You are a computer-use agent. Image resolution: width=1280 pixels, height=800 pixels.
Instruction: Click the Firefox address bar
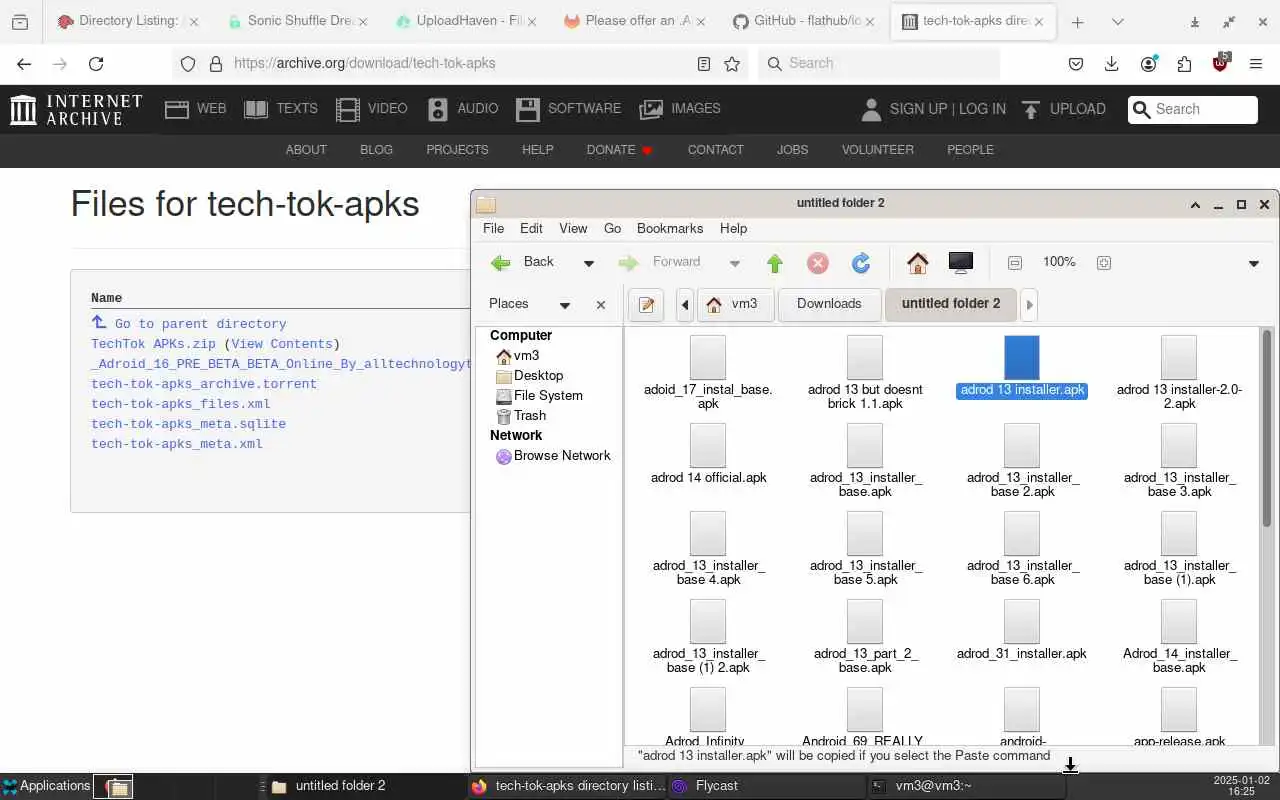click(460, 63)
